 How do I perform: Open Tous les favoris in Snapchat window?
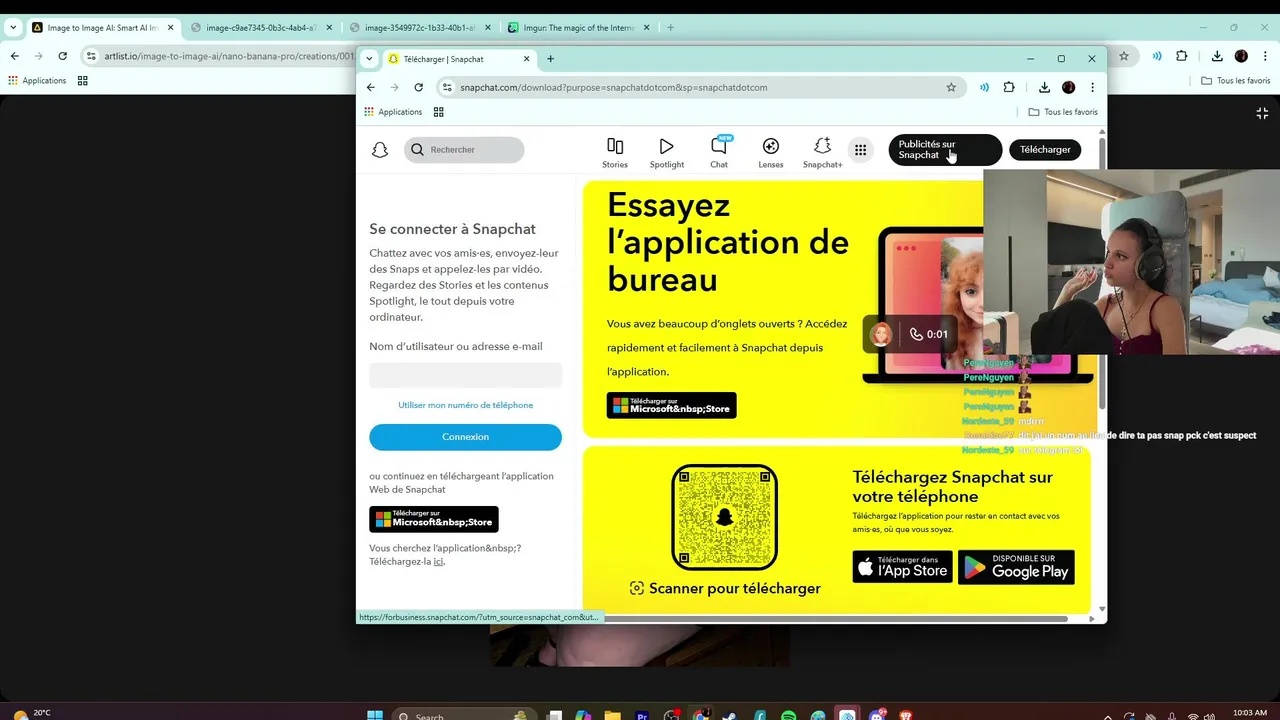[x=1063, y=112]
